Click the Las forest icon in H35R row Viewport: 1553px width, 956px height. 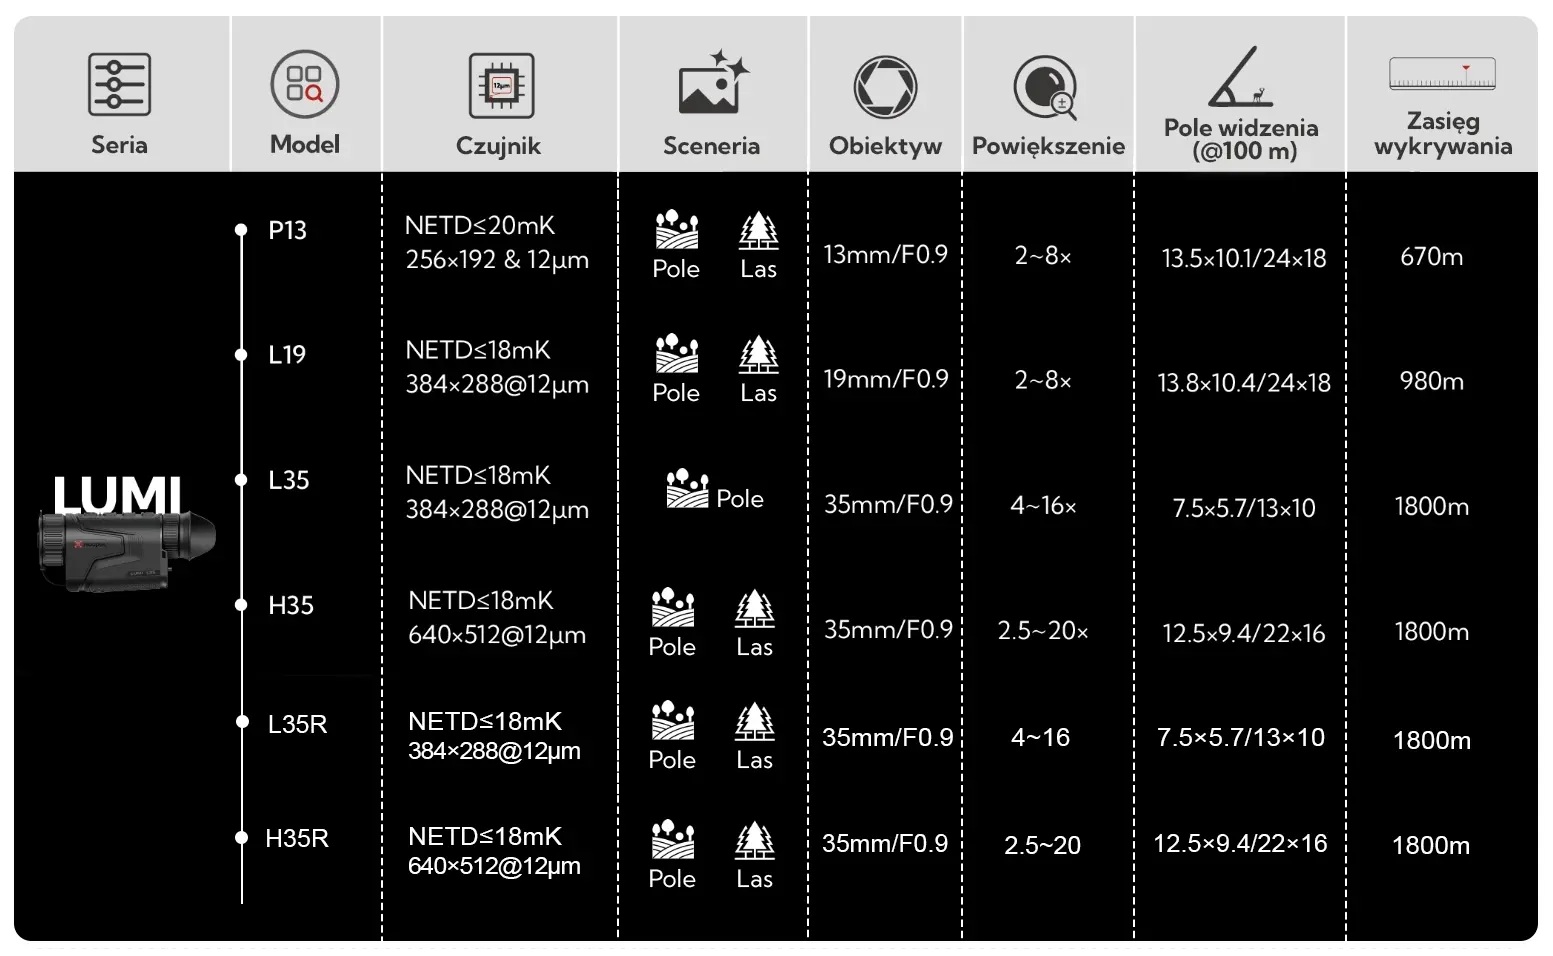(754, 841)
